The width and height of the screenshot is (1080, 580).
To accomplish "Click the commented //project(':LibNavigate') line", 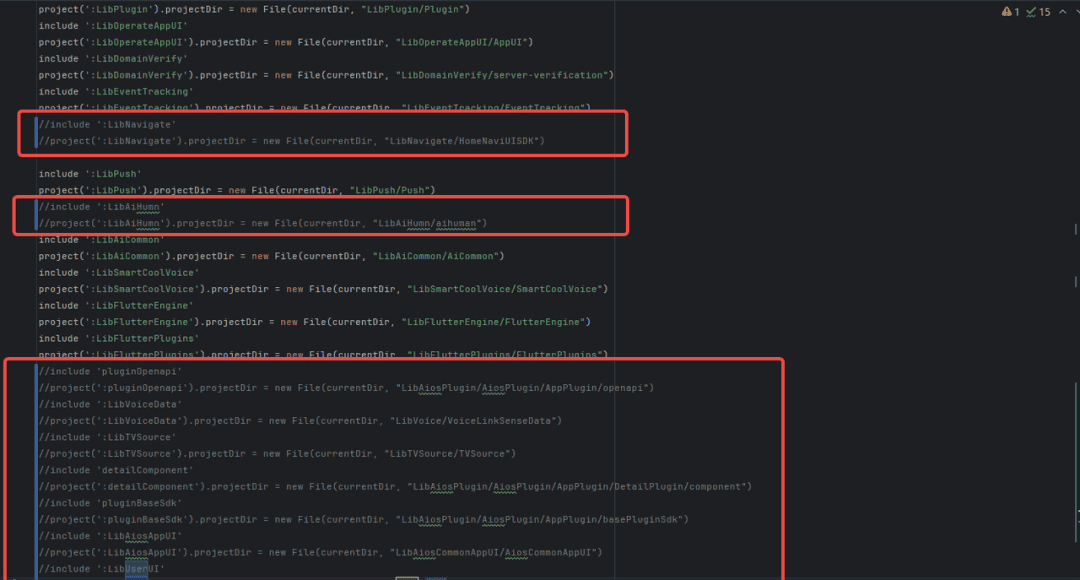I will click(291, 141).
